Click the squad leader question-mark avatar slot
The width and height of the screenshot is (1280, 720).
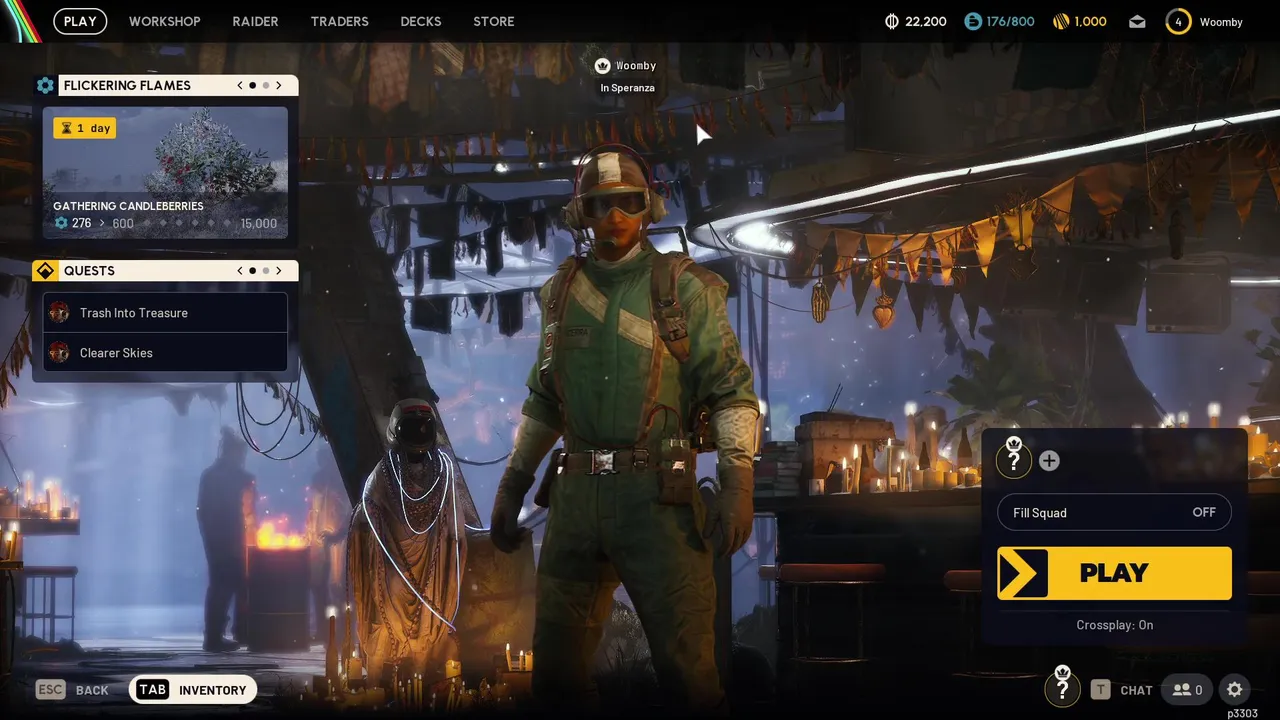(x=1013, y=460)
